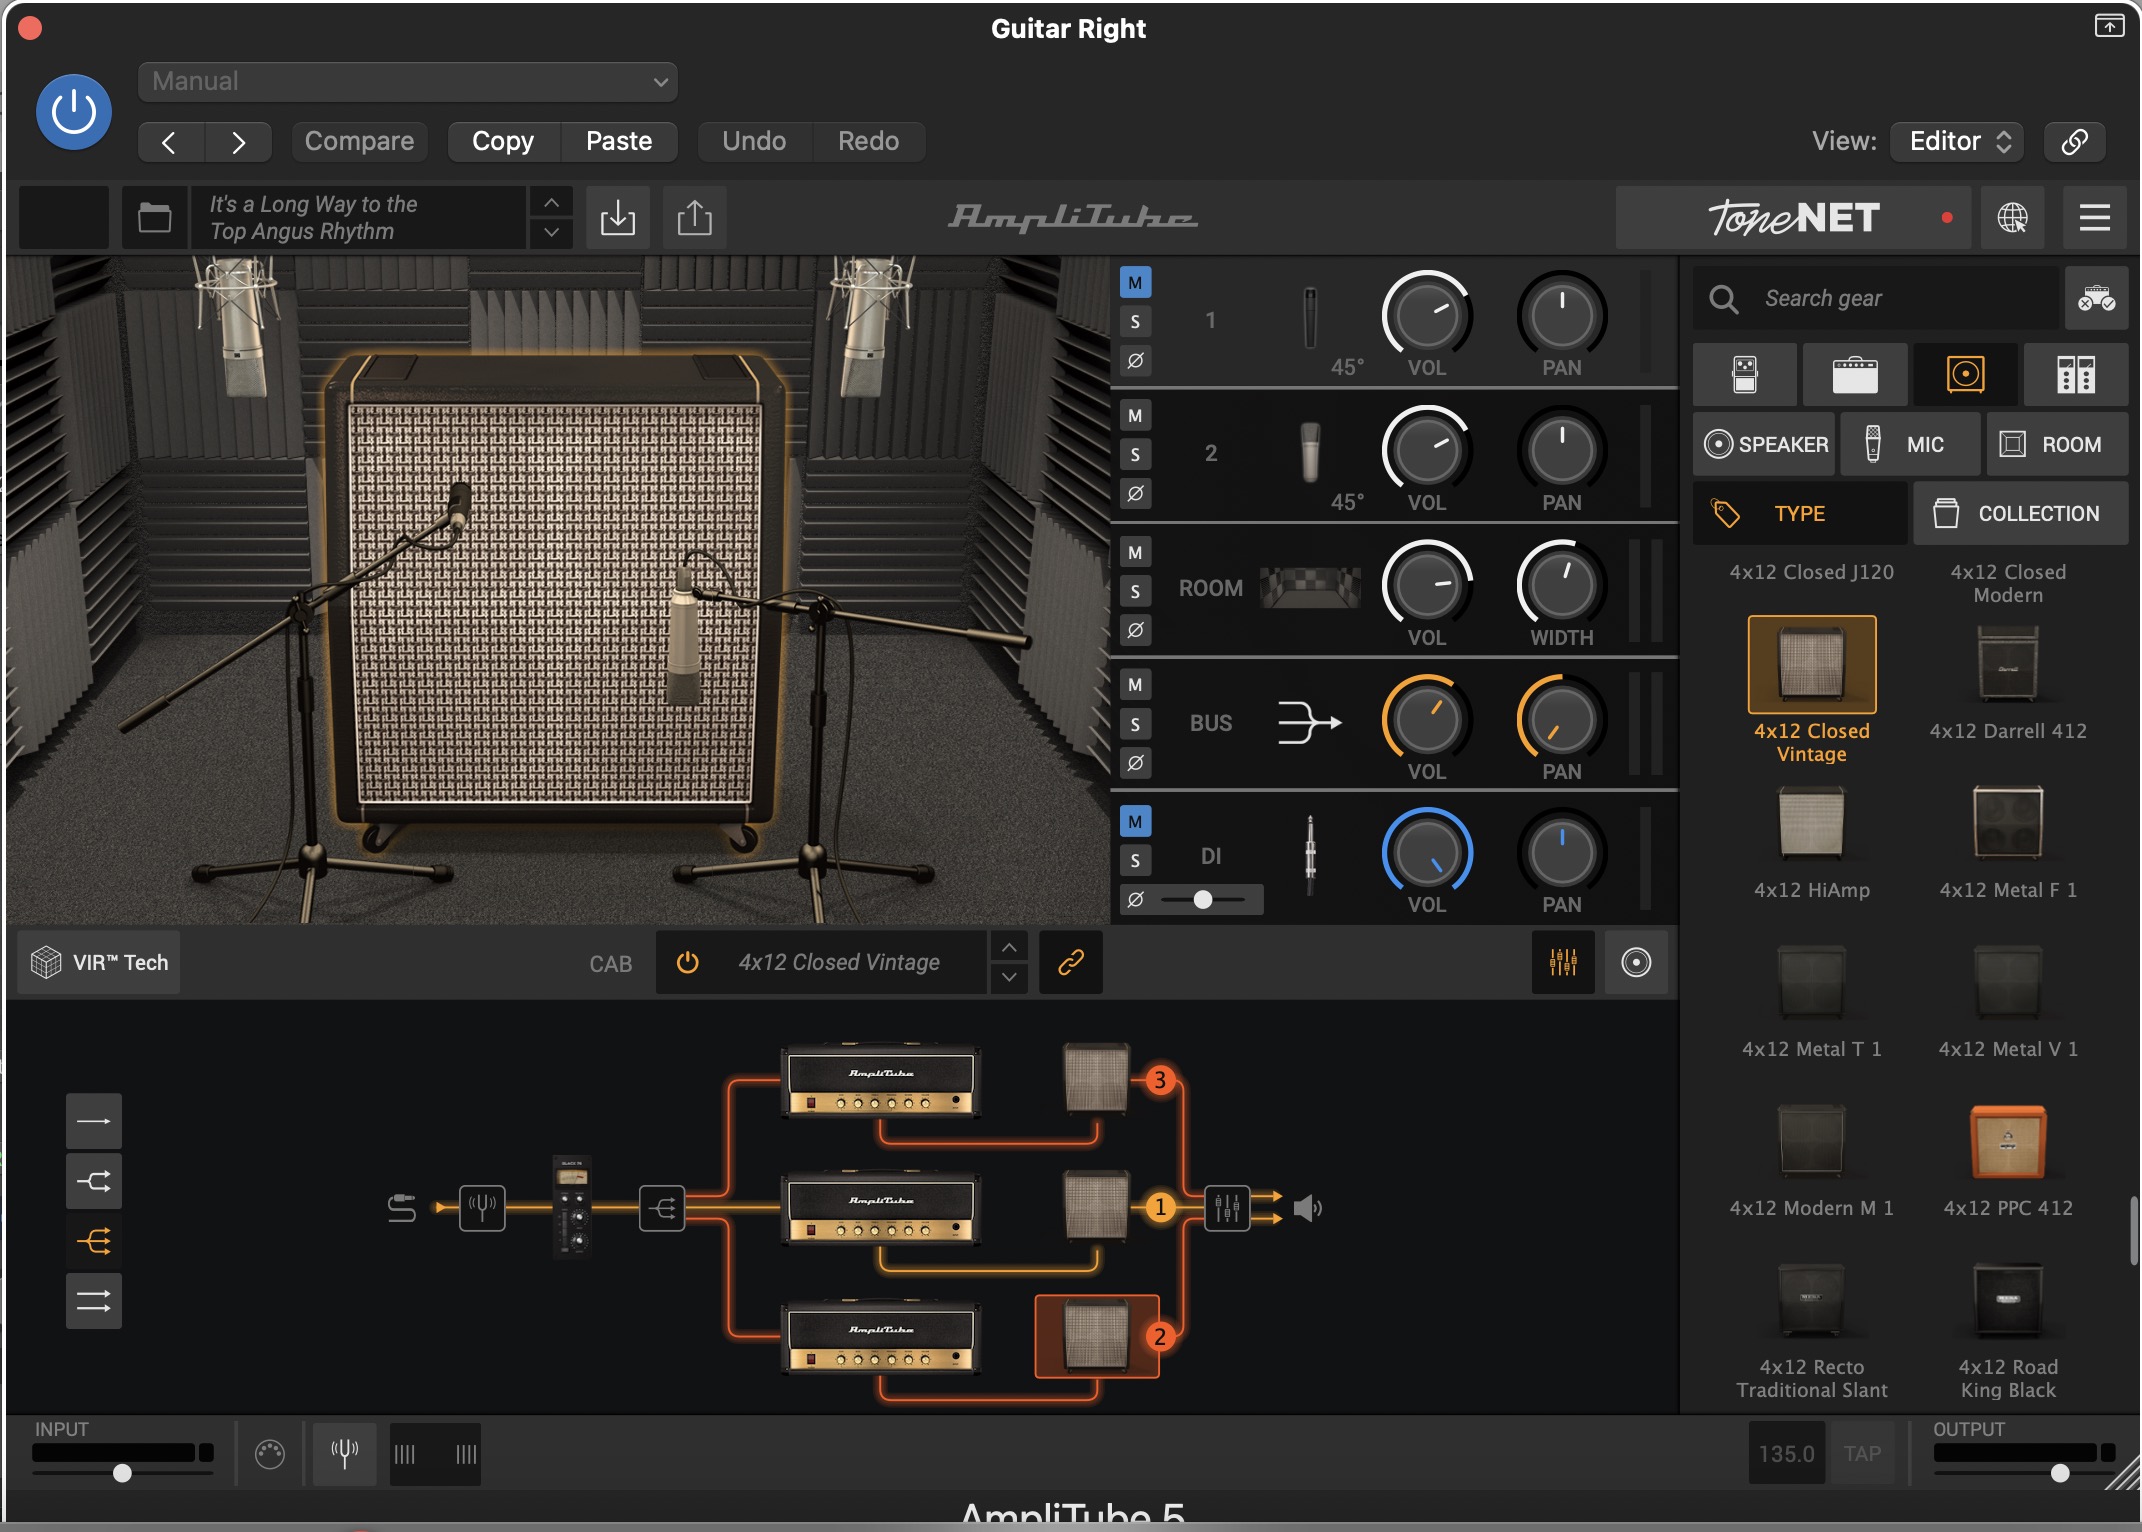Select two-way split routing icon
Viewport: 2142px width, 1532px height.
94,1181
